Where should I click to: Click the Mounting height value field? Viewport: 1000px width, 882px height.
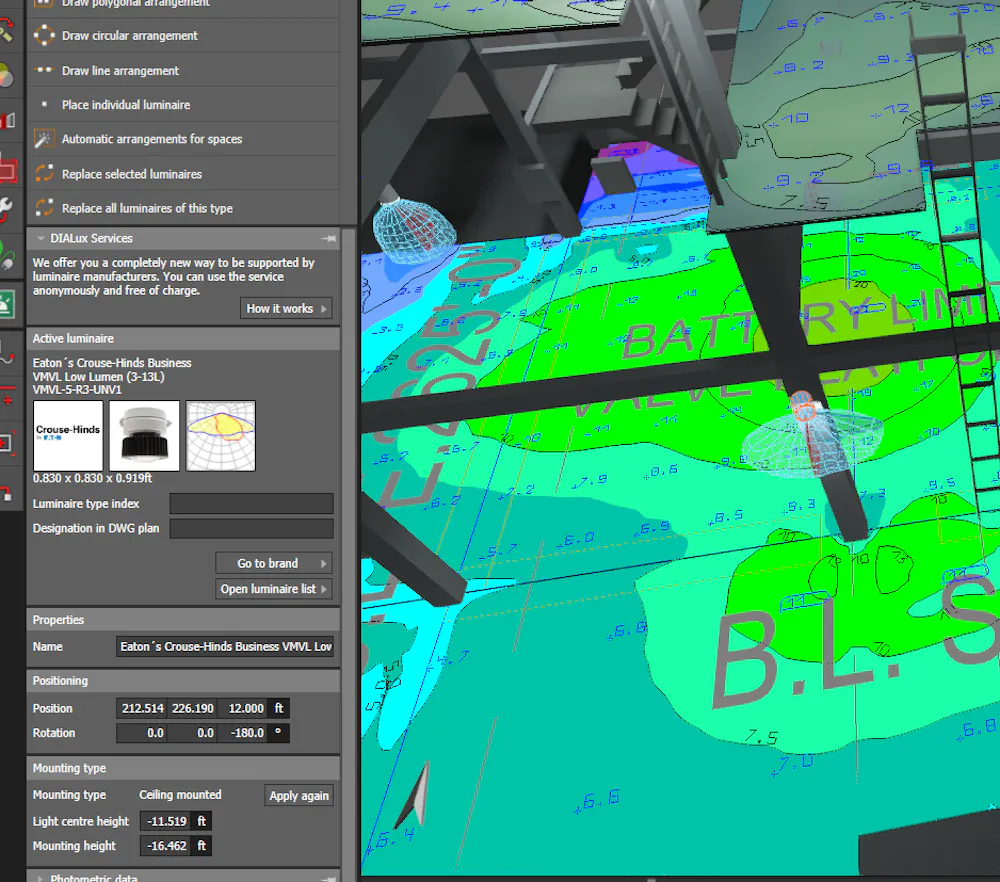click(x=166, y=846)
